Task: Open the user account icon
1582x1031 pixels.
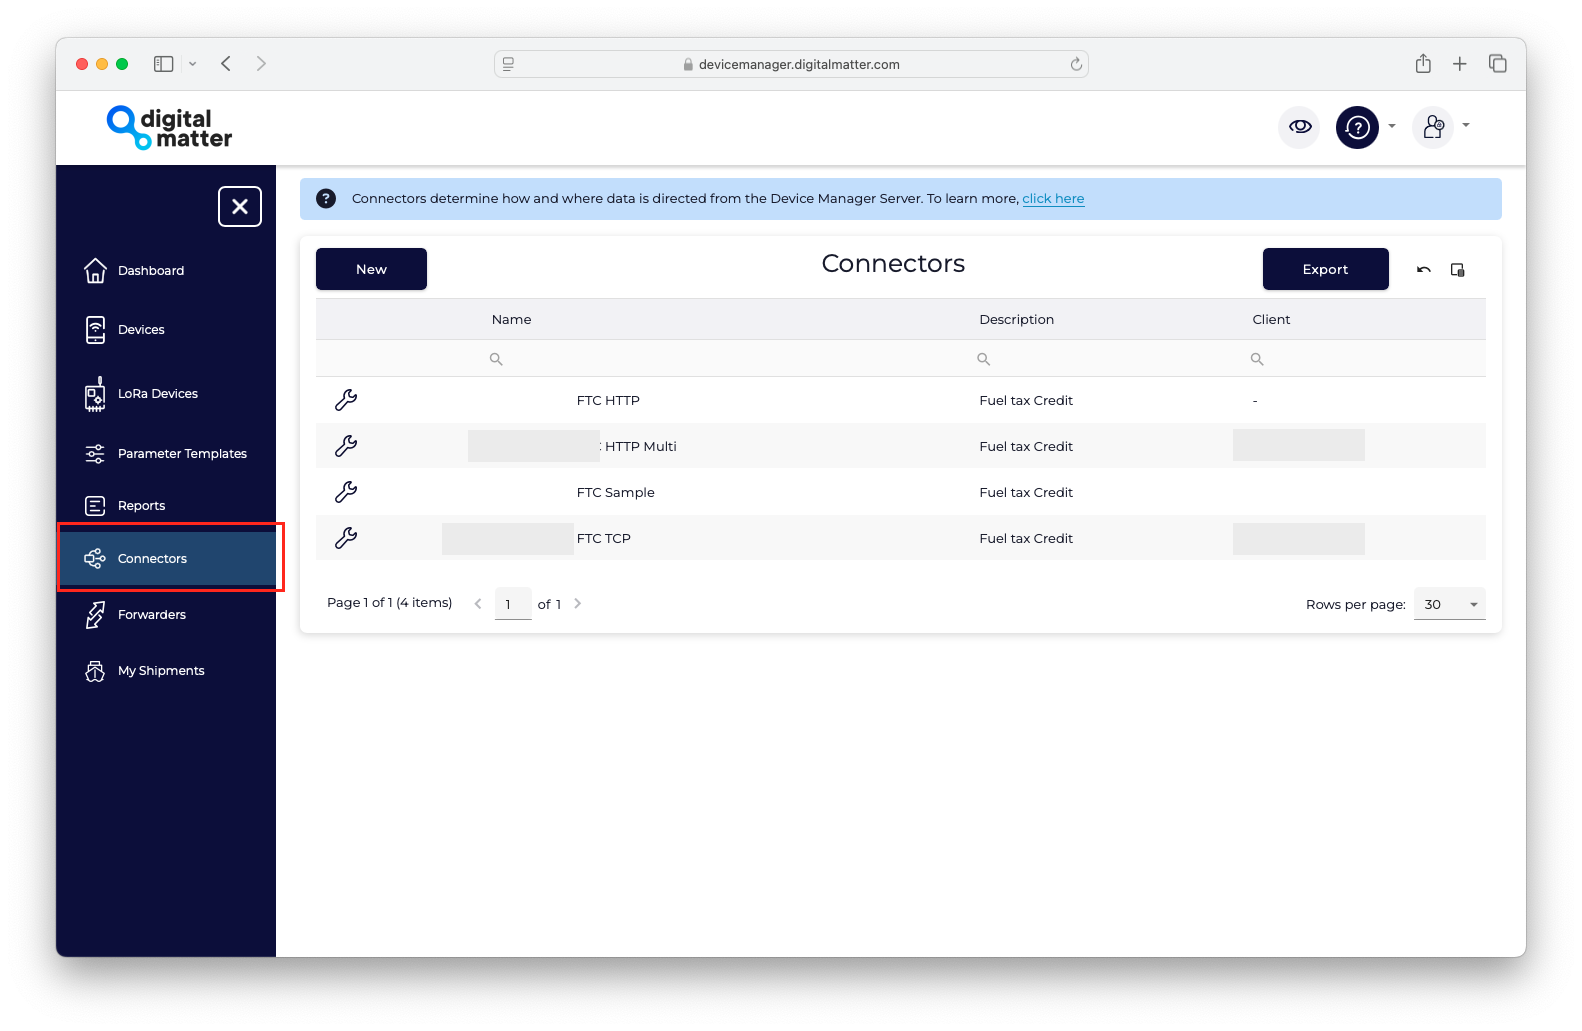Action: pos(1433,127)
